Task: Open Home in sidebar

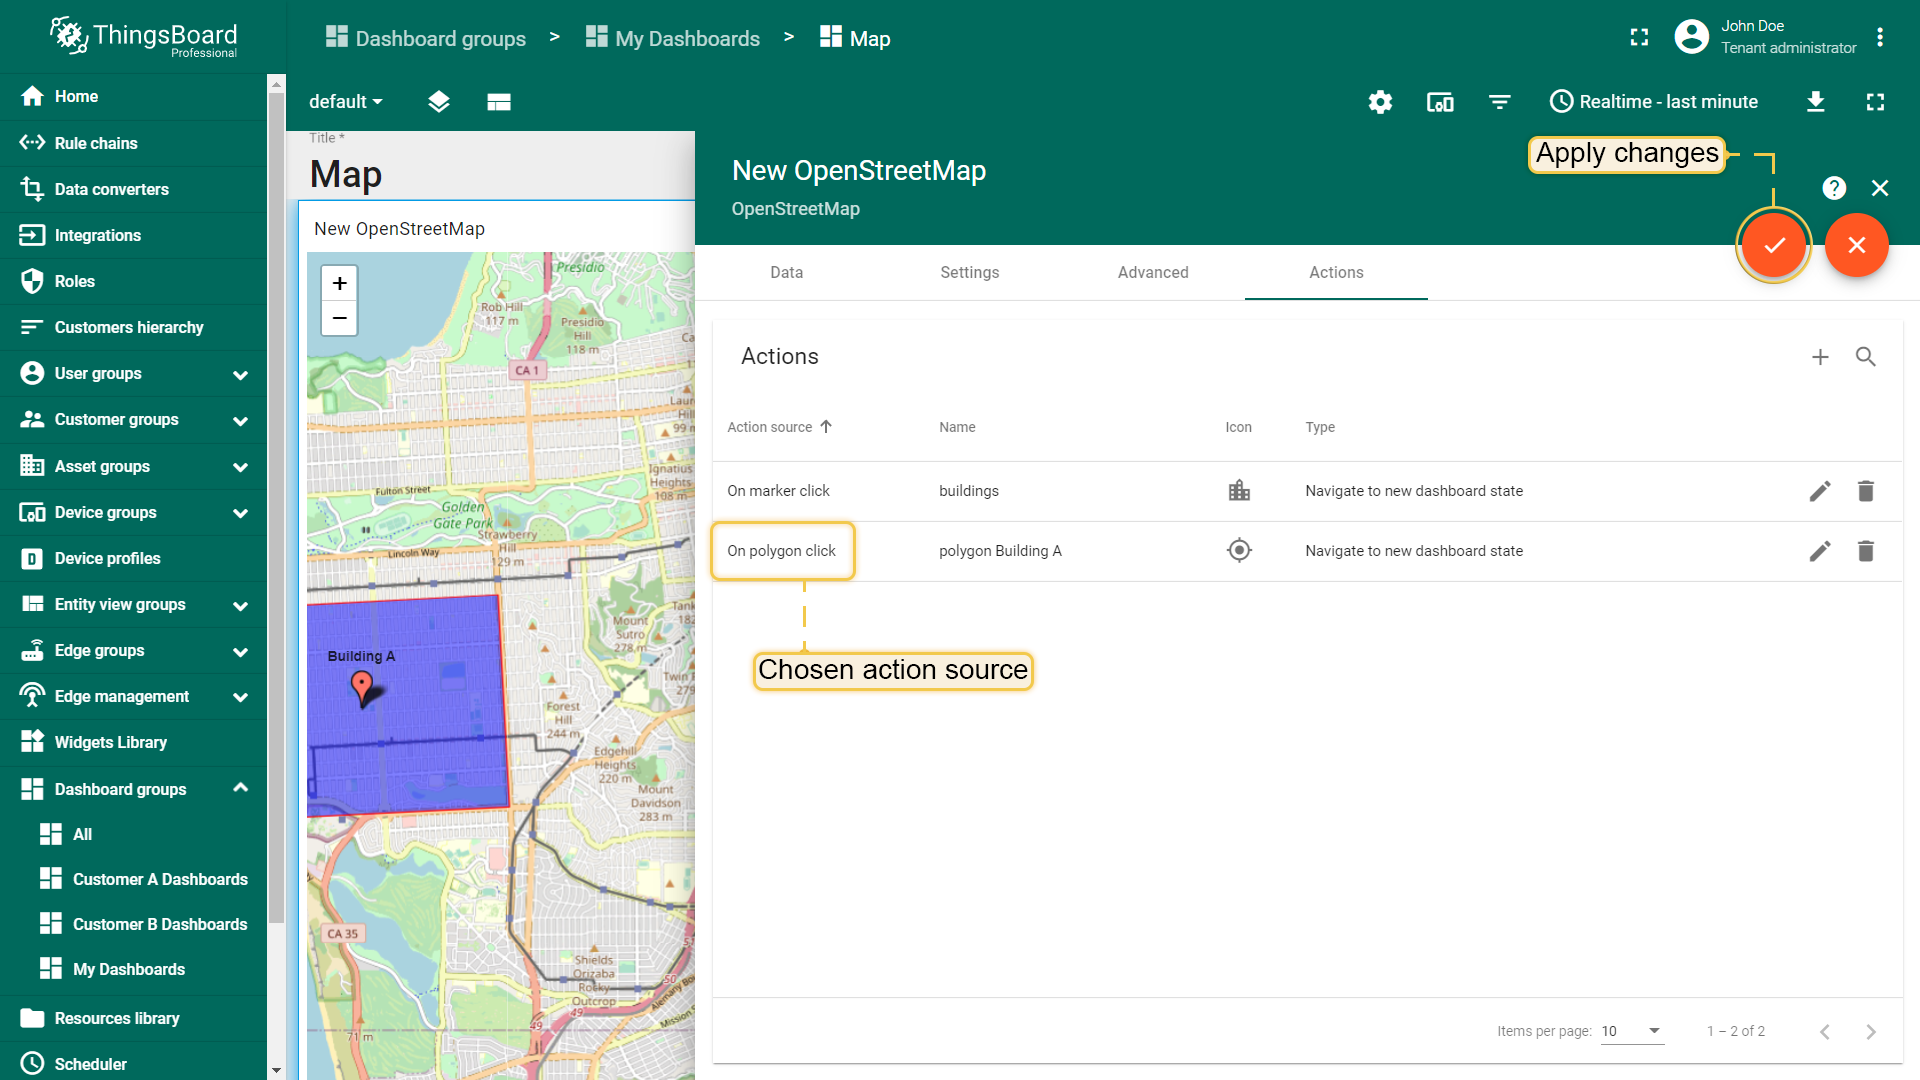Action: click(134, 96)
